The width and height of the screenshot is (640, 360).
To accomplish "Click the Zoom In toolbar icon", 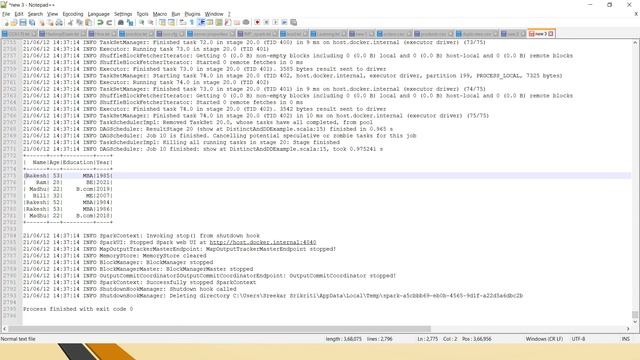I will [142, 22].
